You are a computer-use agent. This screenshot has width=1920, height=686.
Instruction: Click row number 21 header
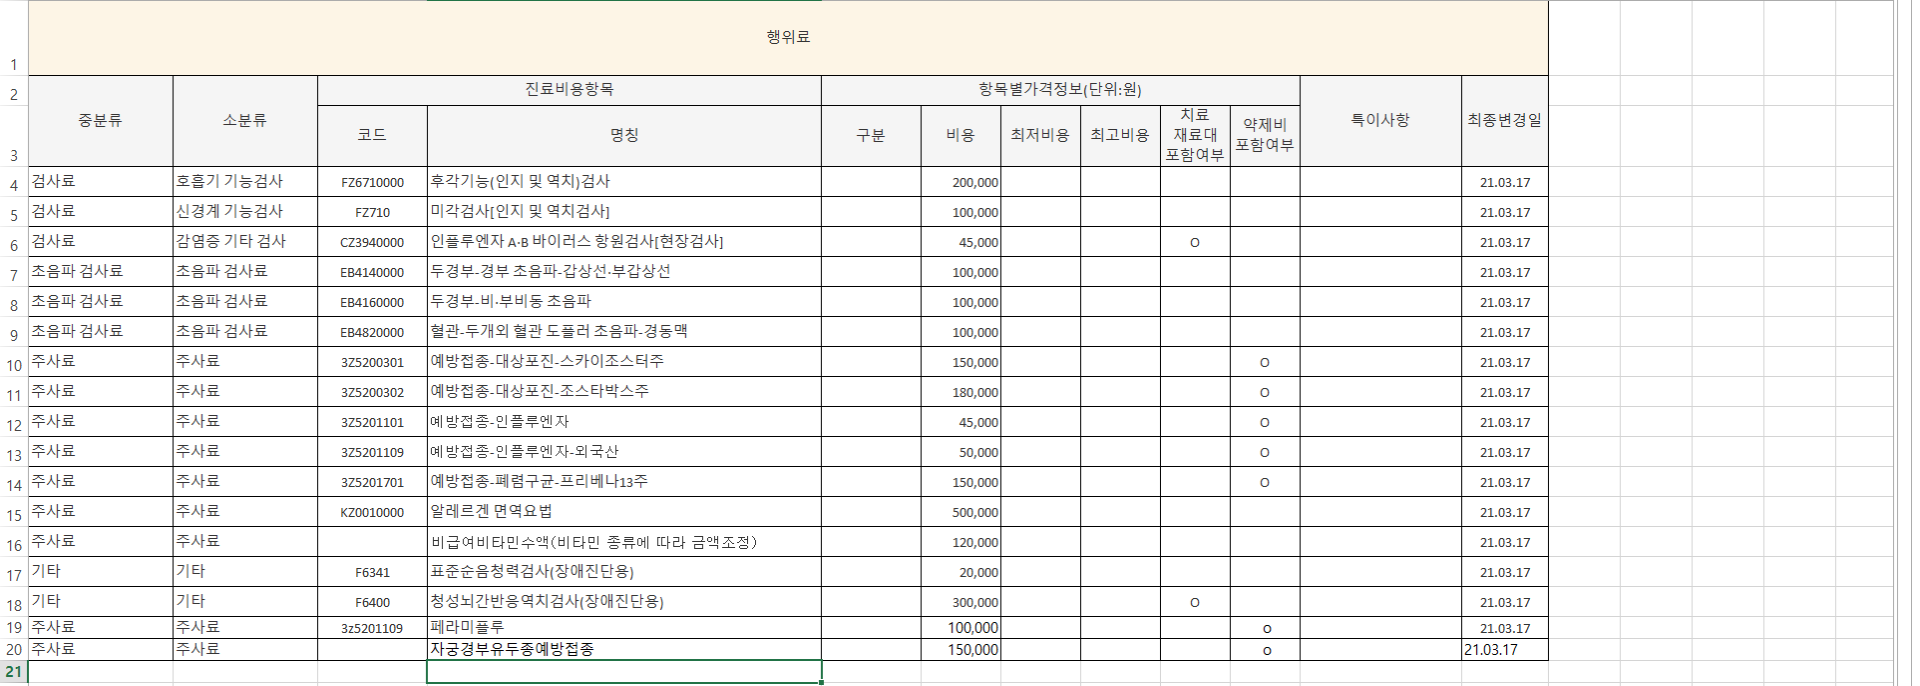[14, 671]
